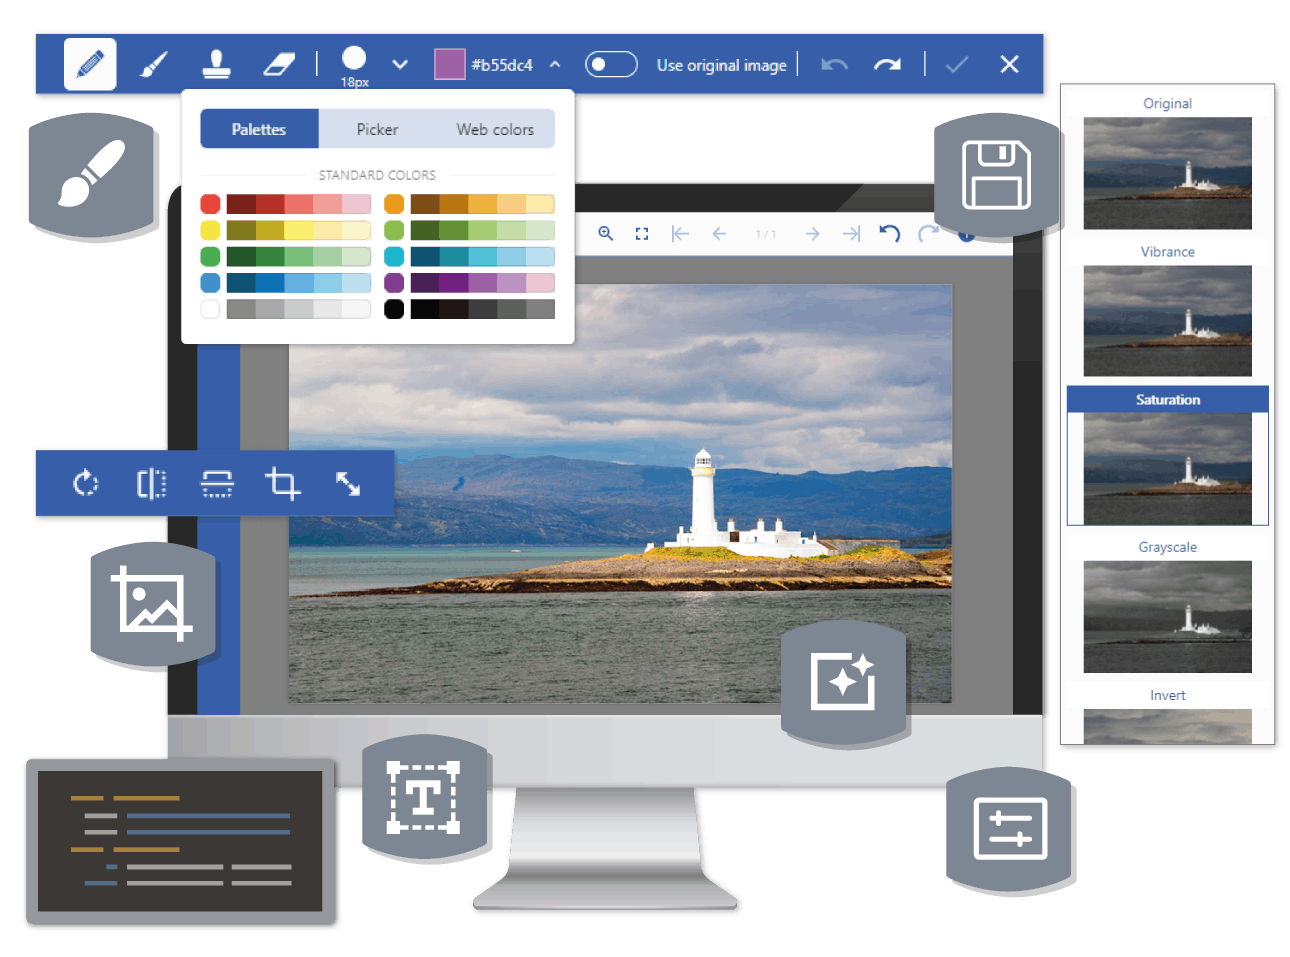Expand the brush size dropdown arrow

click(x=400, y=65)
